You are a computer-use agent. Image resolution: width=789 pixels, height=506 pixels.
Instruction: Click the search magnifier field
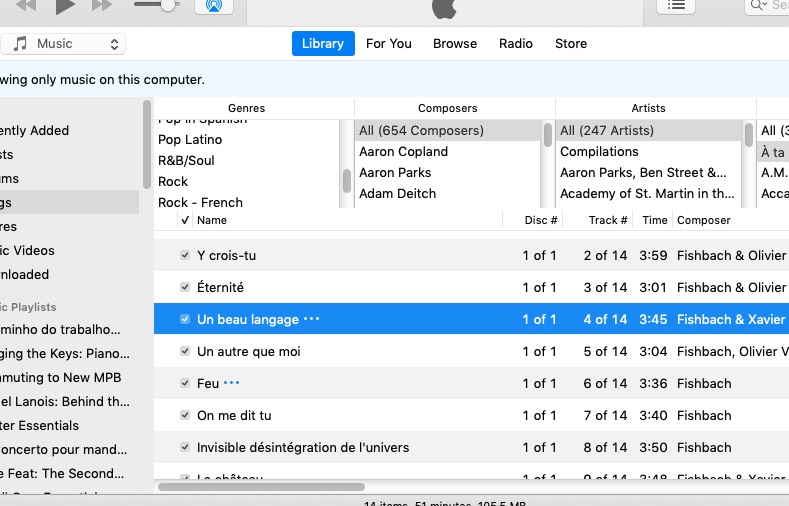pos(766,6)
